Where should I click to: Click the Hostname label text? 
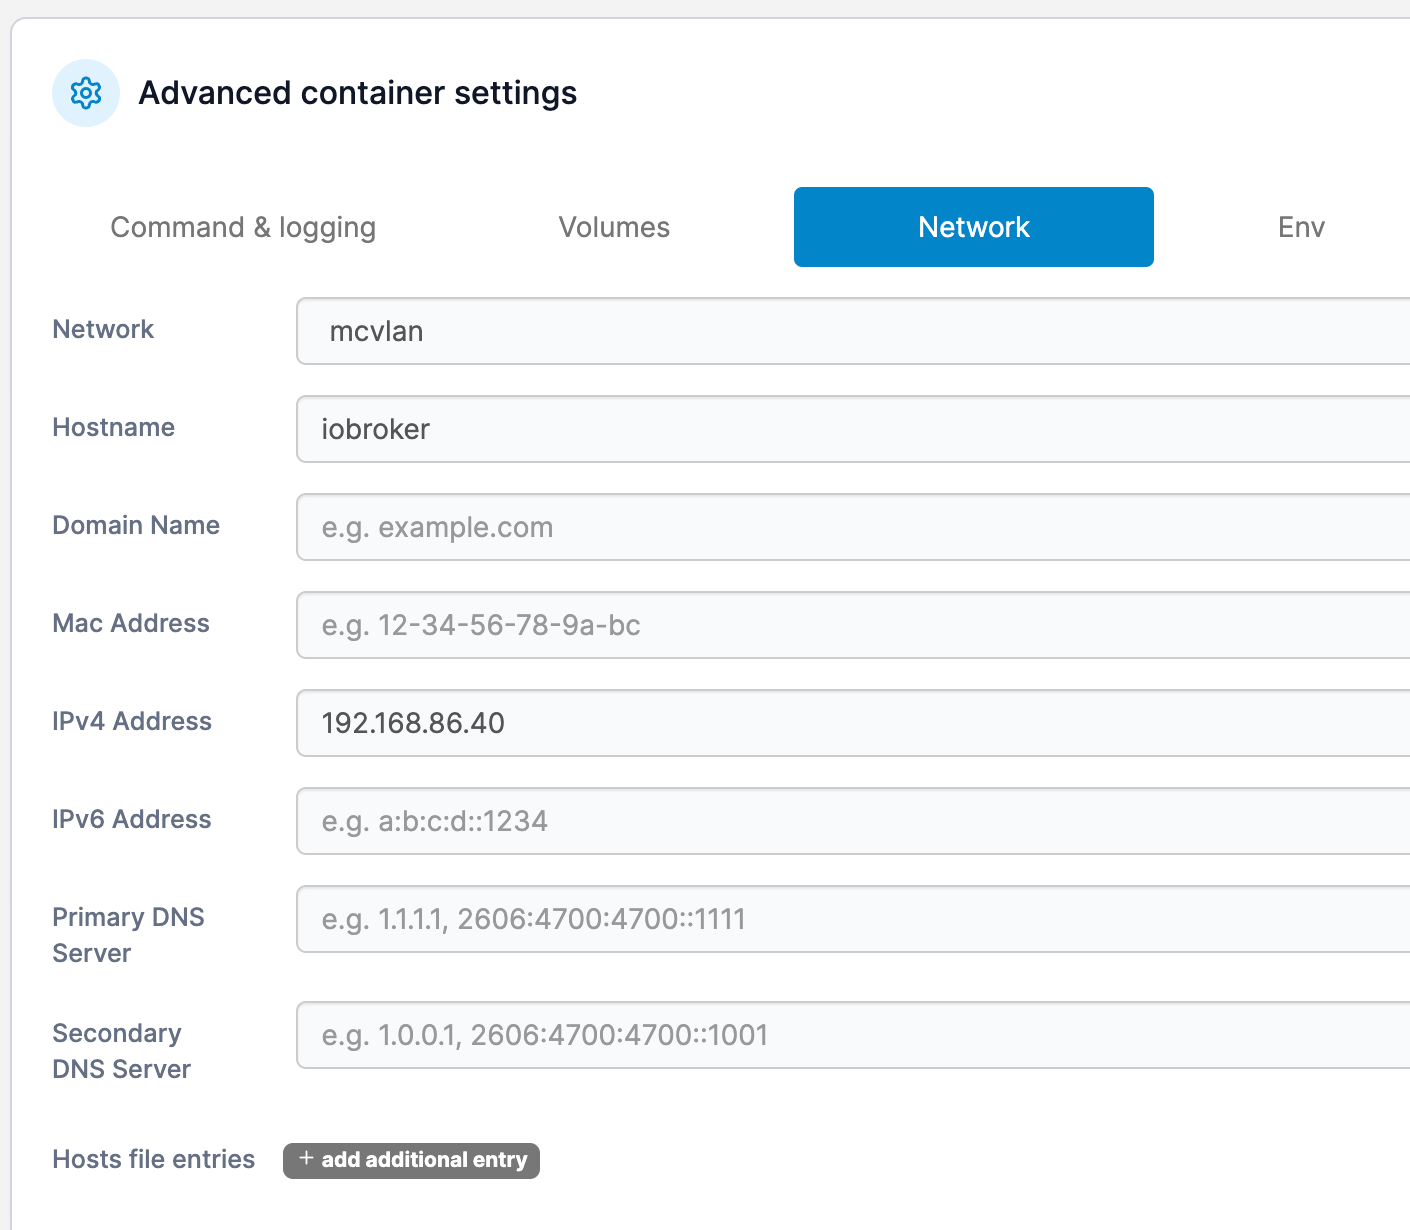tap(113, 427)
